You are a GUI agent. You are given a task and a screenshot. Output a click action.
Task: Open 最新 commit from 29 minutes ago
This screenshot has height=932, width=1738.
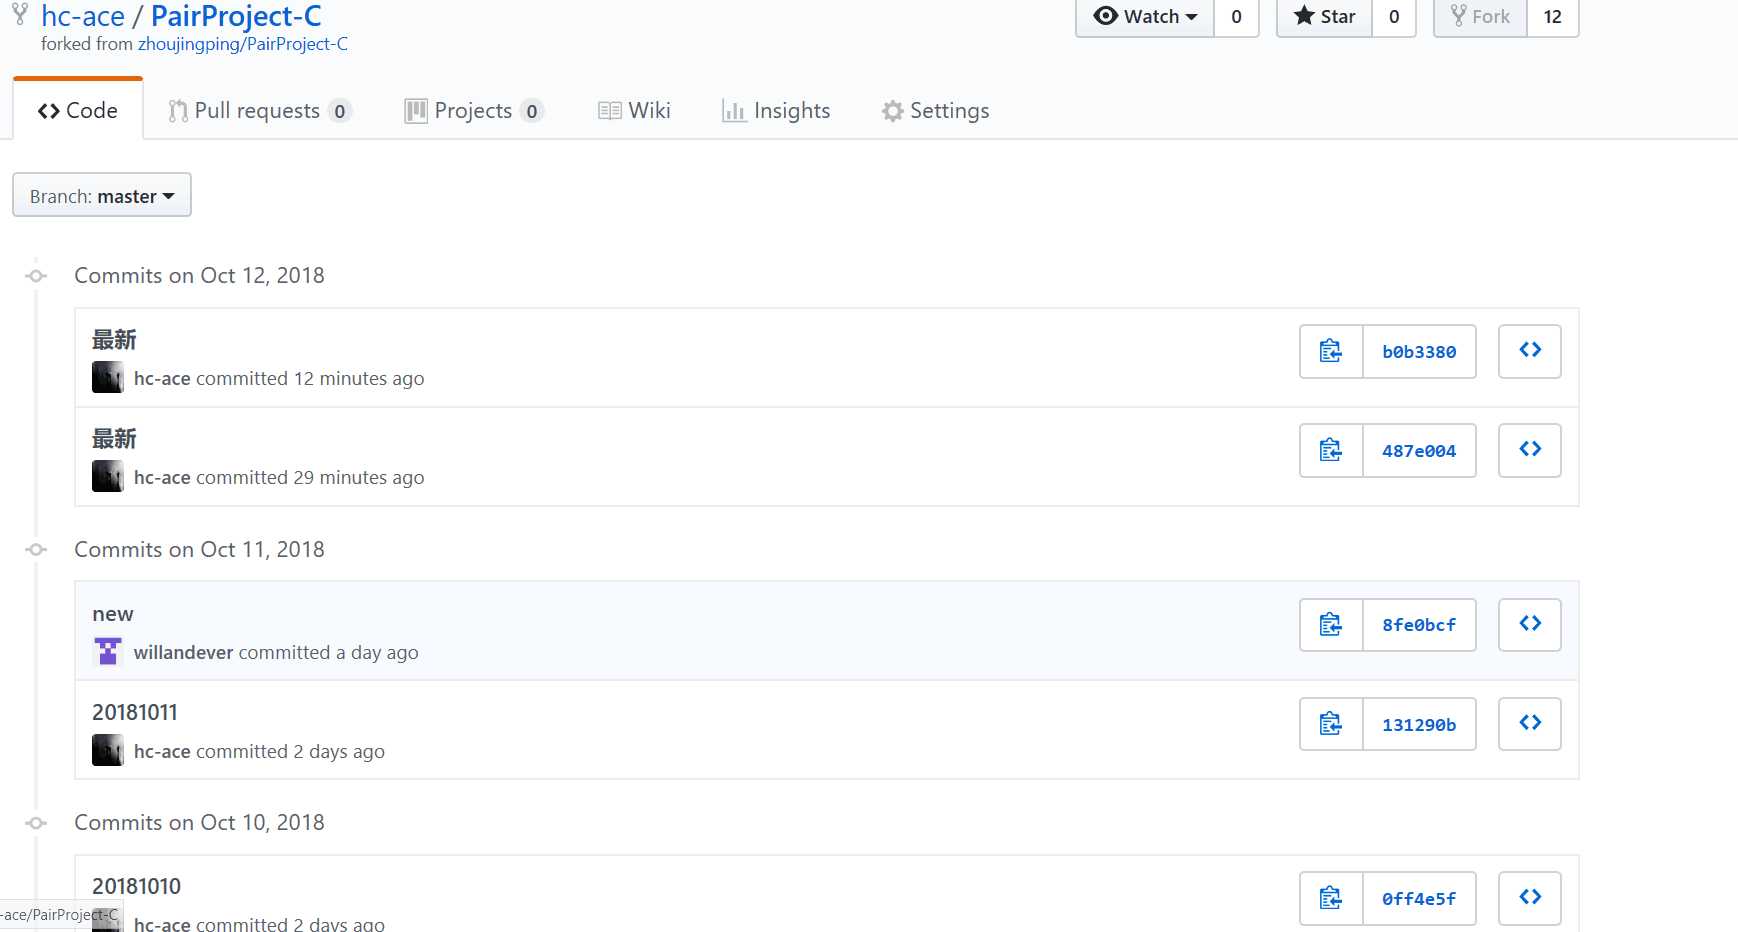(114, 439)
